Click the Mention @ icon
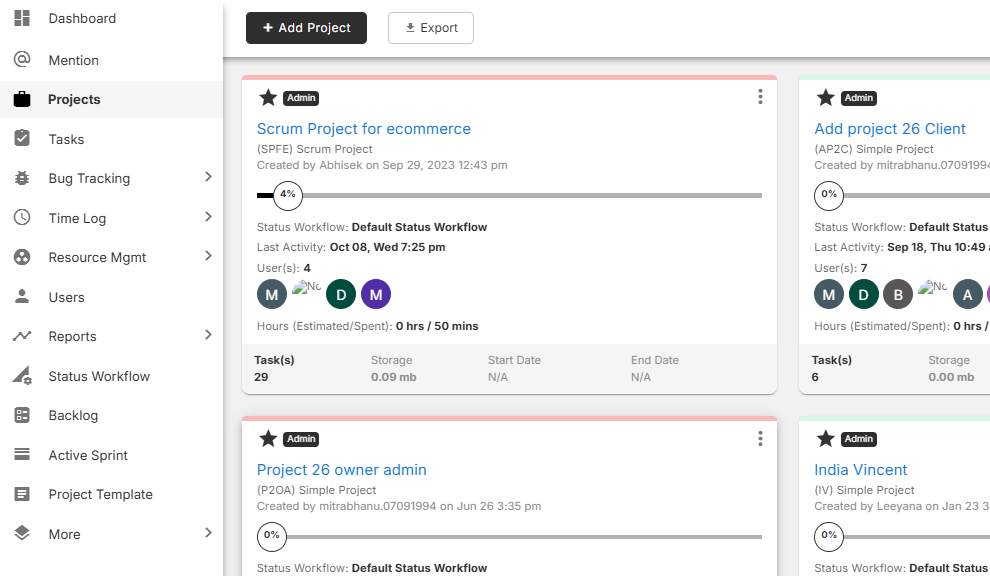 point(22,60)
